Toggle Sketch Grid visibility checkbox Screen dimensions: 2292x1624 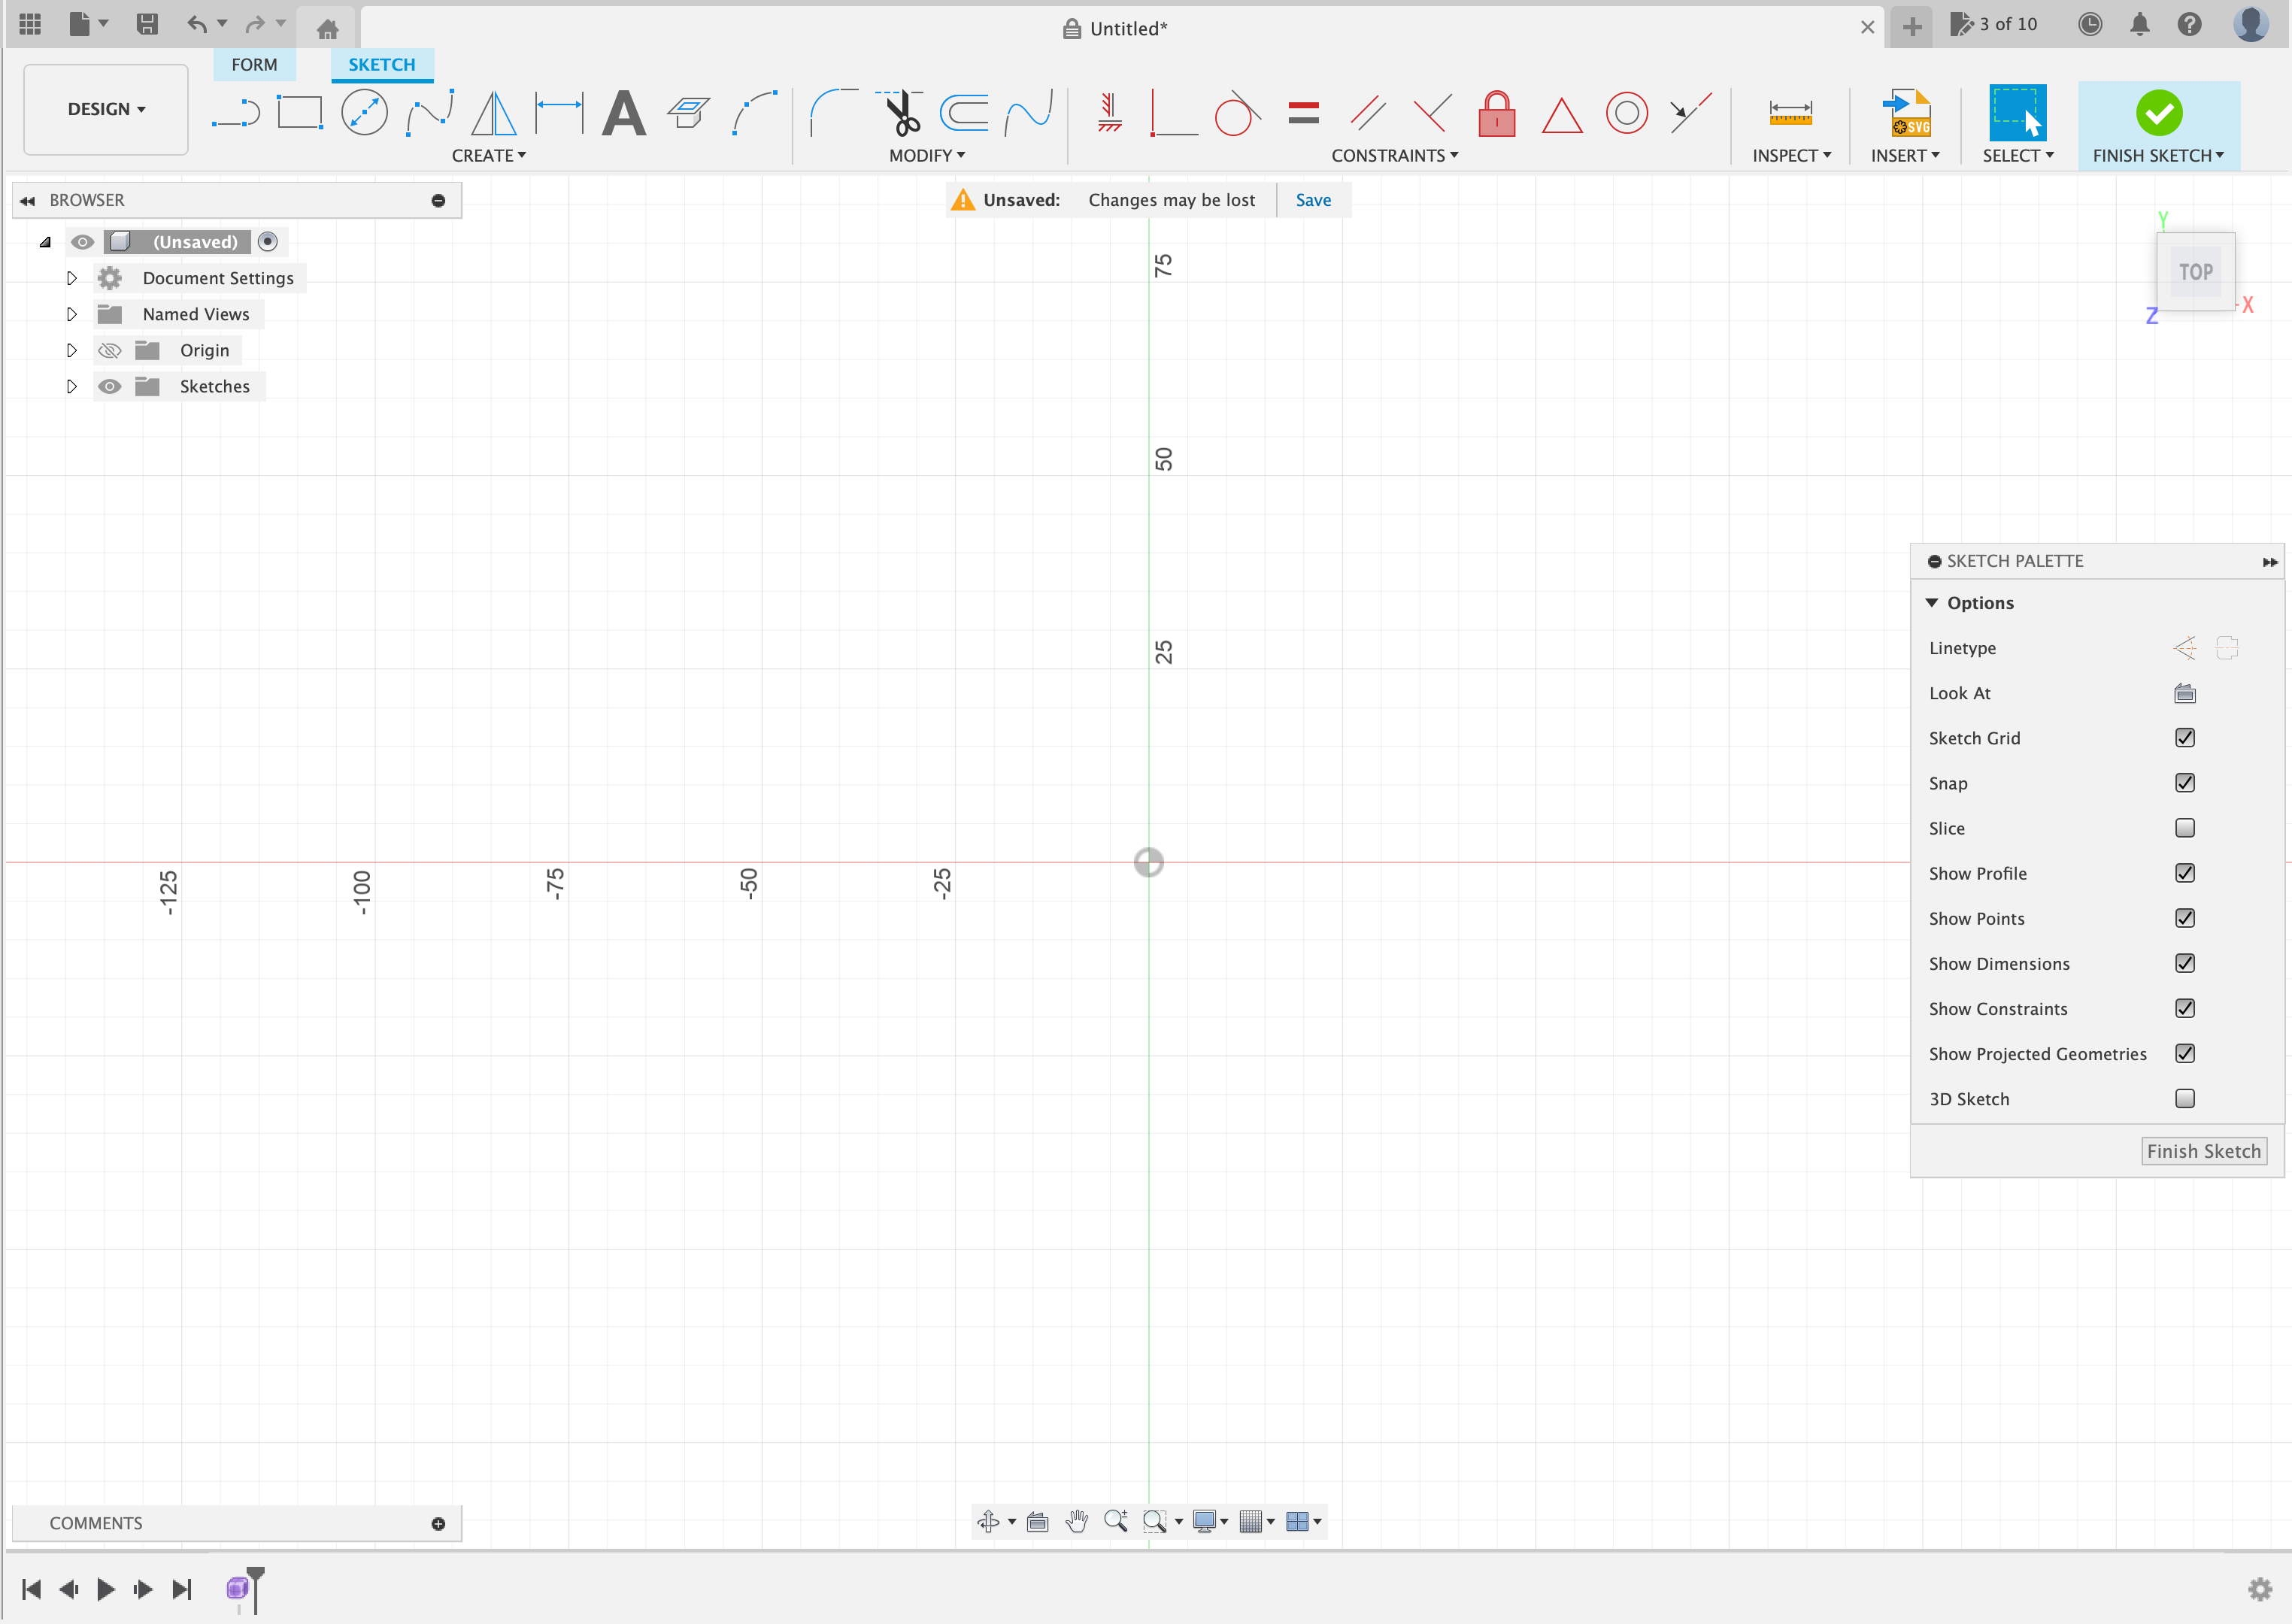point(2187,736)
